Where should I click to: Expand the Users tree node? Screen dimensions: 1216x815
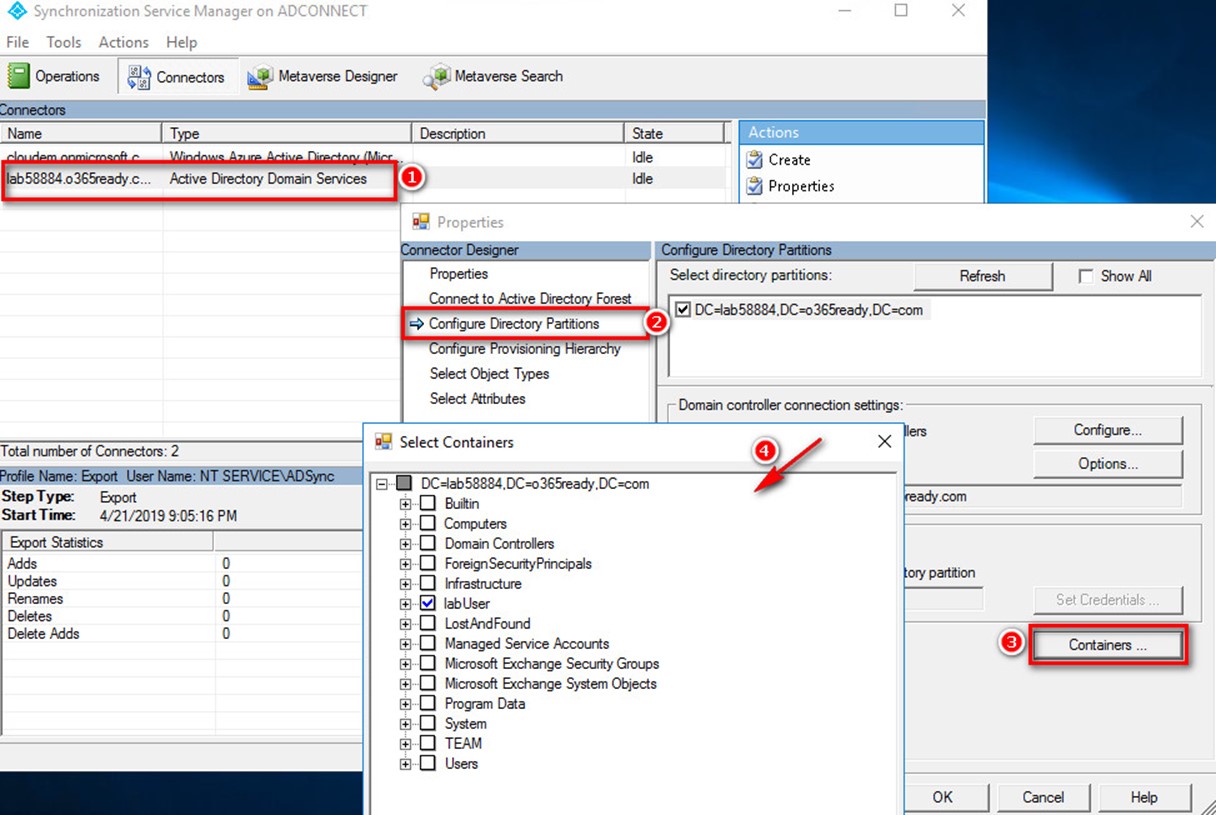coord(405,764)
